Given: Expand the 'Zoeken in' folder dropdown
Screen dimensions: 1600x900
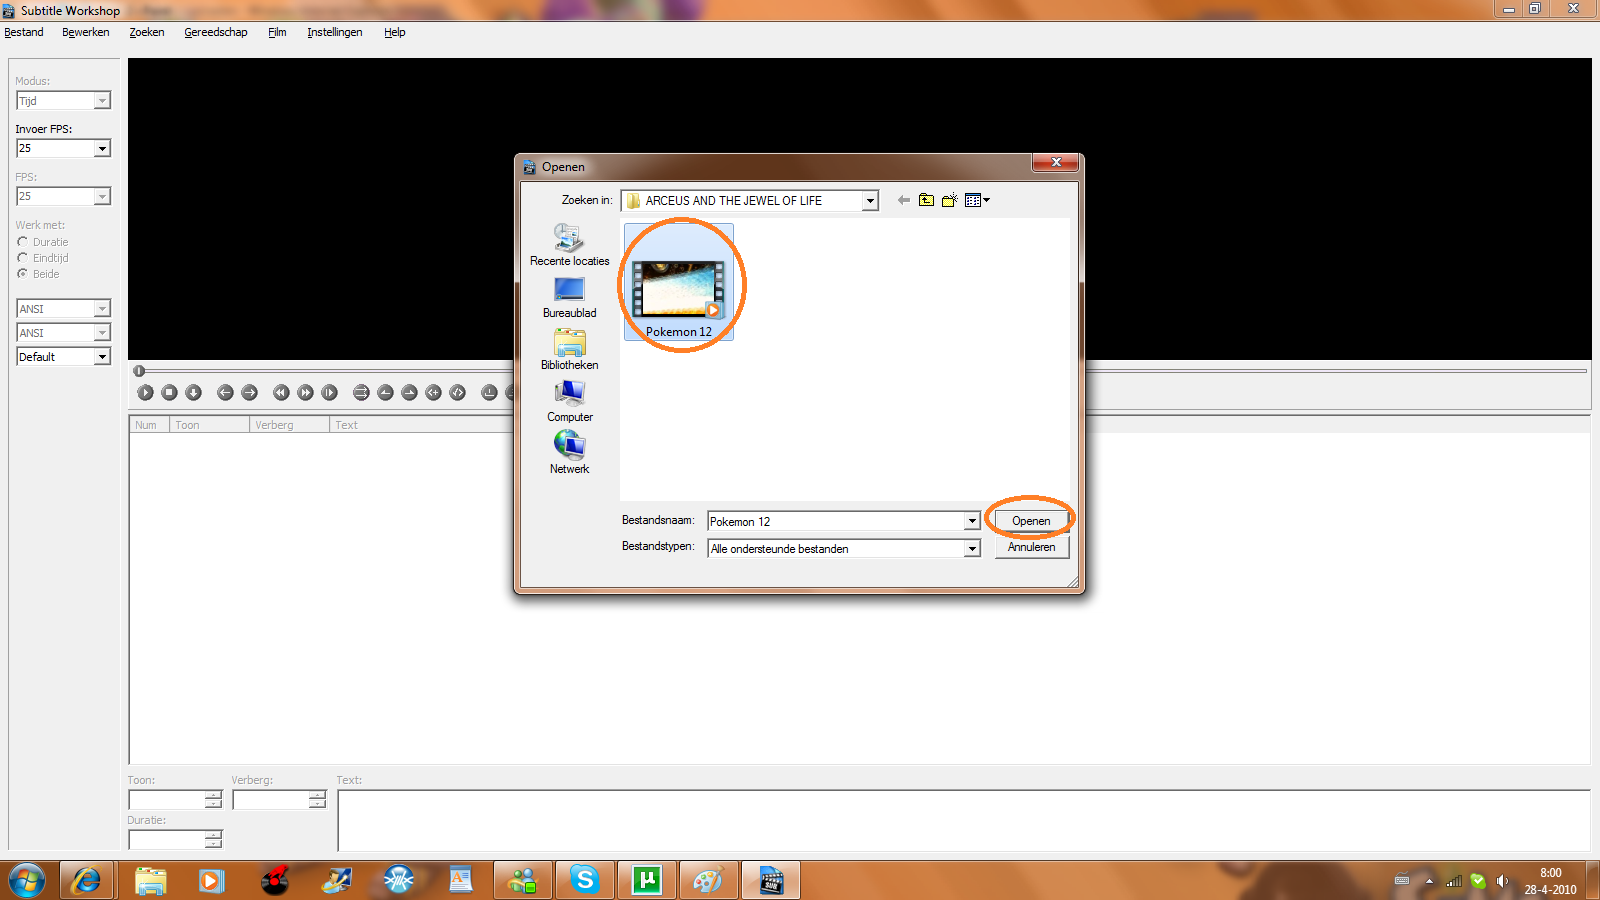Looking at the screenshot, I should 869,201.
